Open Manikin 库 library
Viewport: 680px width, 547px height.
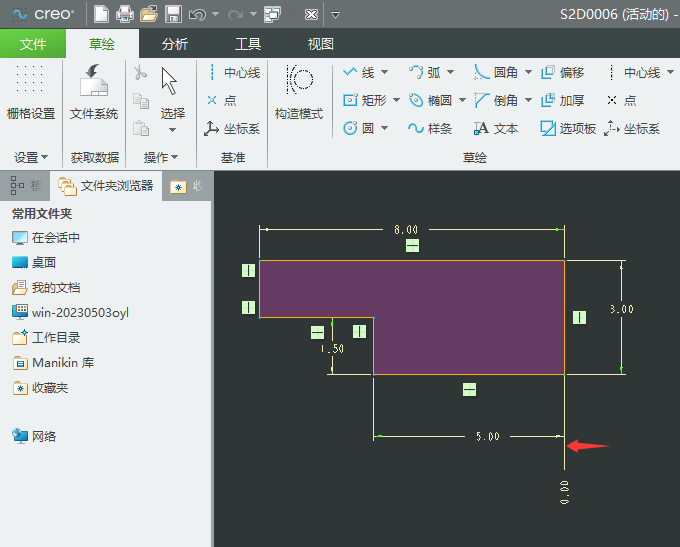(x=53, y=363)
